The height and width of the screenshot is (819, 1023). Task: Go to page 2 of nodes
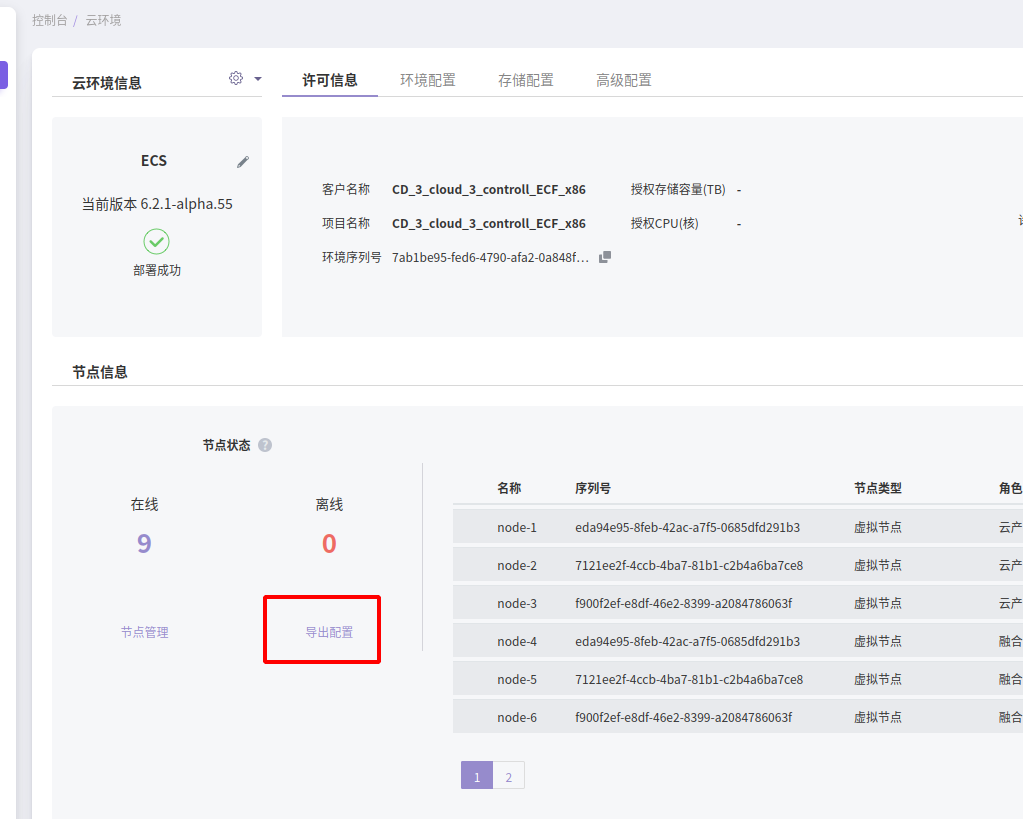(509, 776)
